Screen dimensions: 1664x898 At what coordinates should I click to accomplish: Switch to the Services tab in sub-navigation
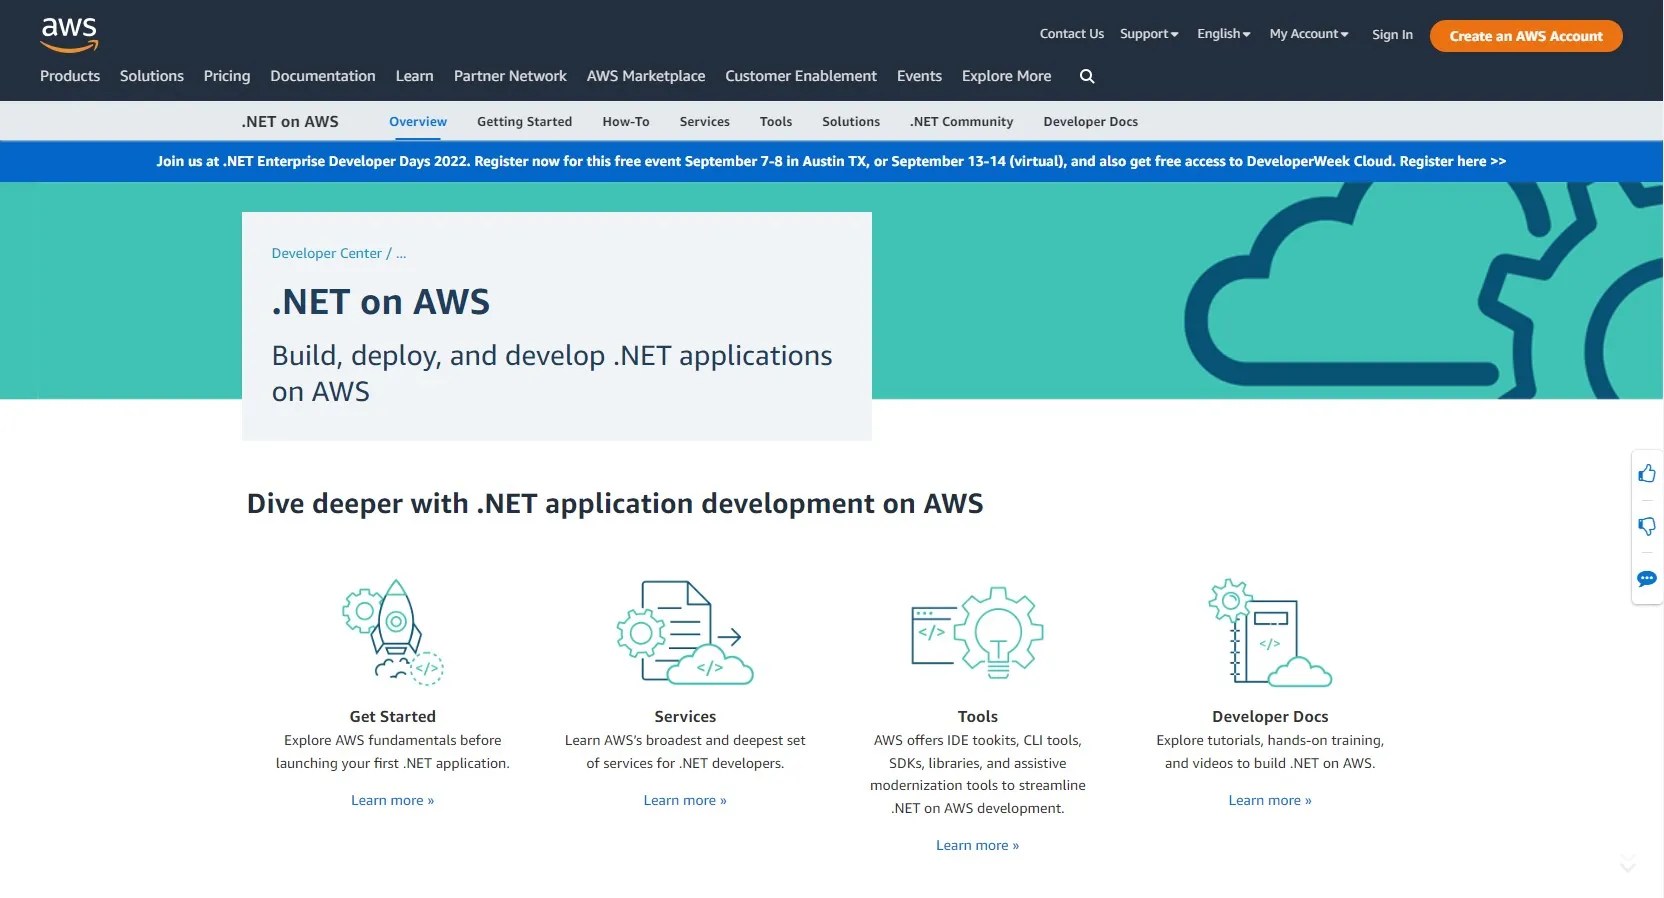tap(705, 121)
